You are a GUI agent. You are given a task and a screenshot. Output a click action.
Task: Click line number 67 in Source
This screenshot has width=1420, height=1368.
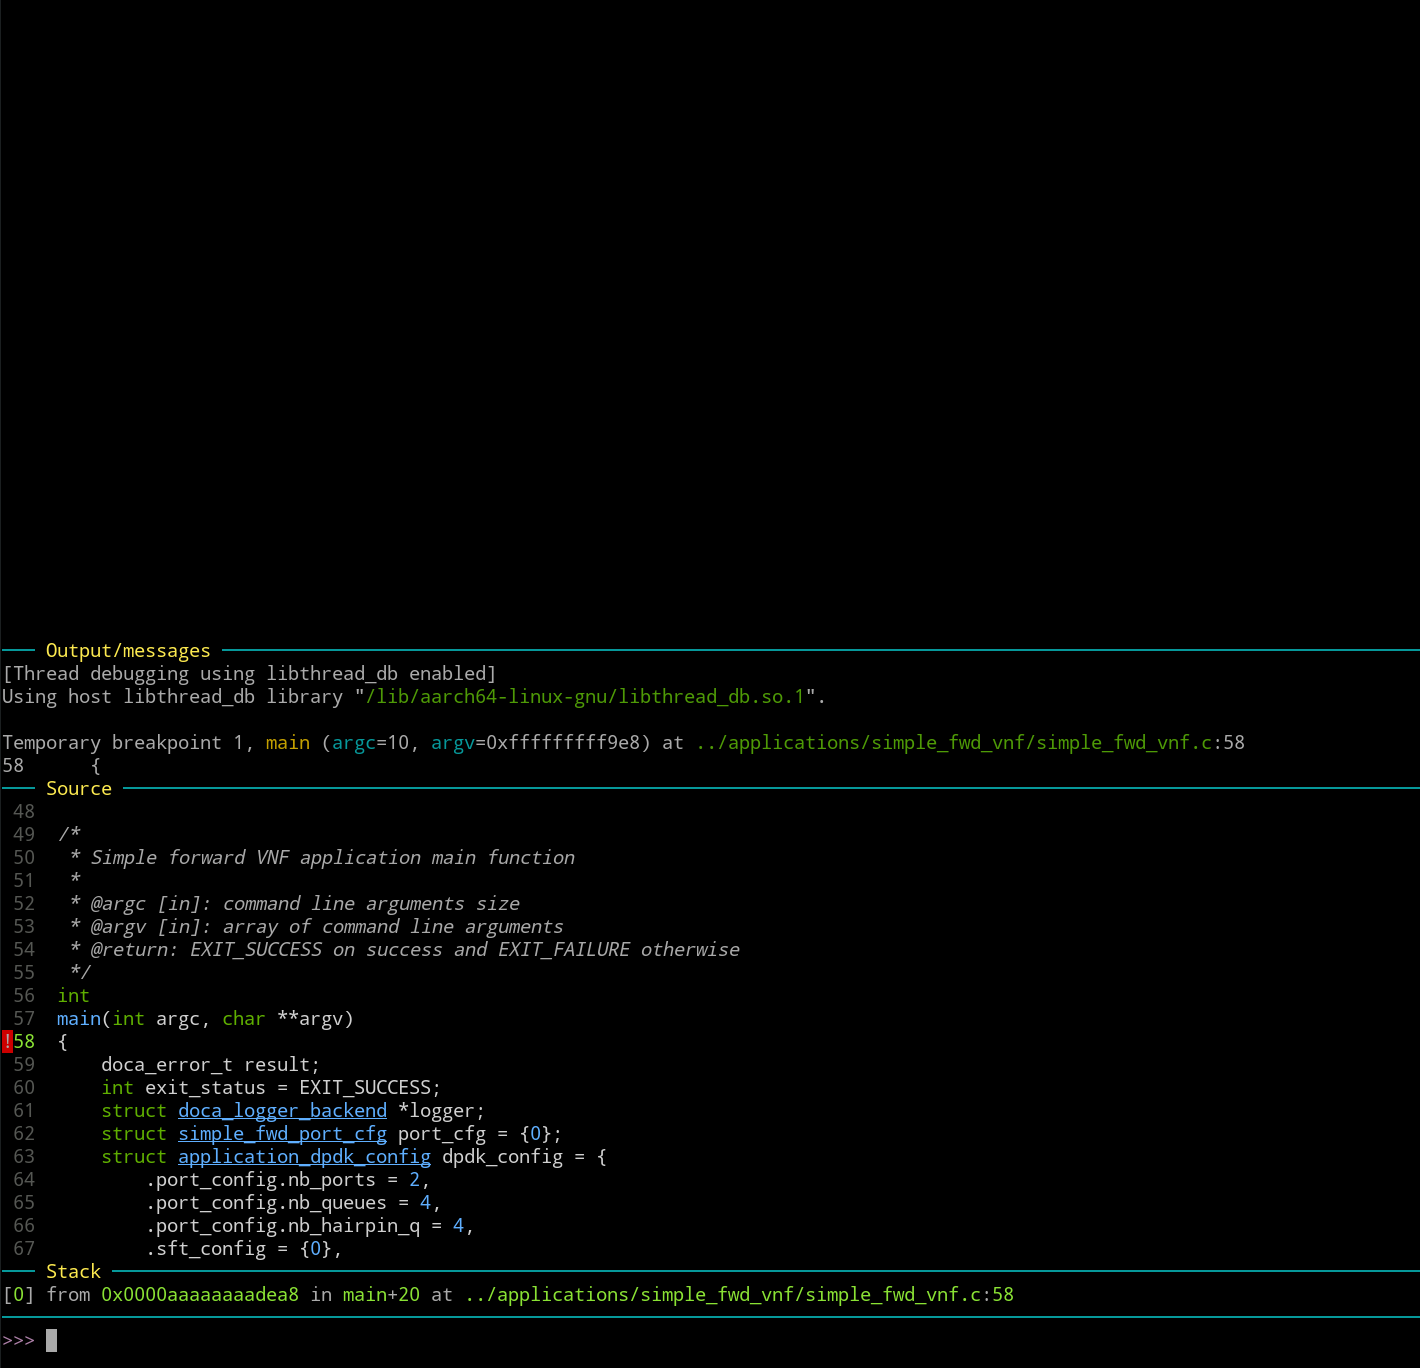point(24,1249)
